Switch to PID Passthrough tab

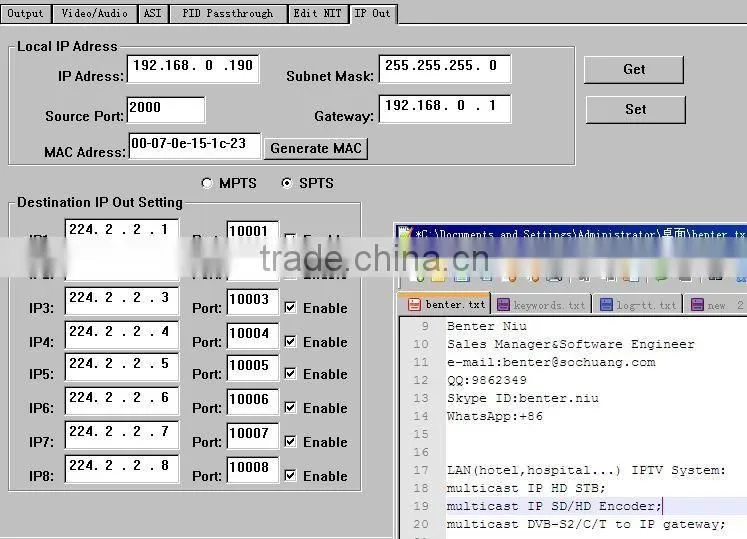click(x=228, y=13)
